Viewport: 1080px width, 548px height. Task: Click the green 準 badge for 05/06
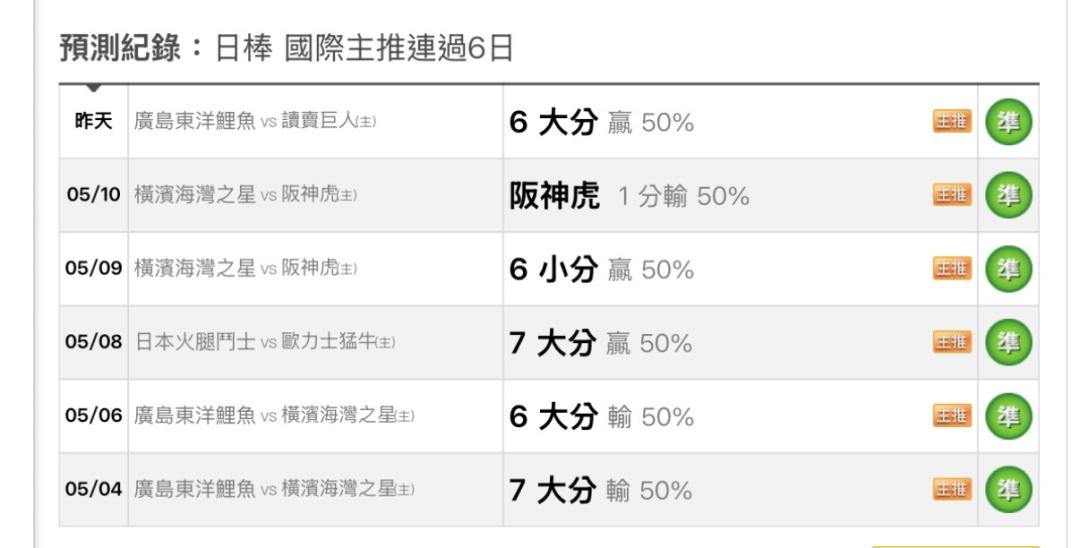tap(1008, 416)
